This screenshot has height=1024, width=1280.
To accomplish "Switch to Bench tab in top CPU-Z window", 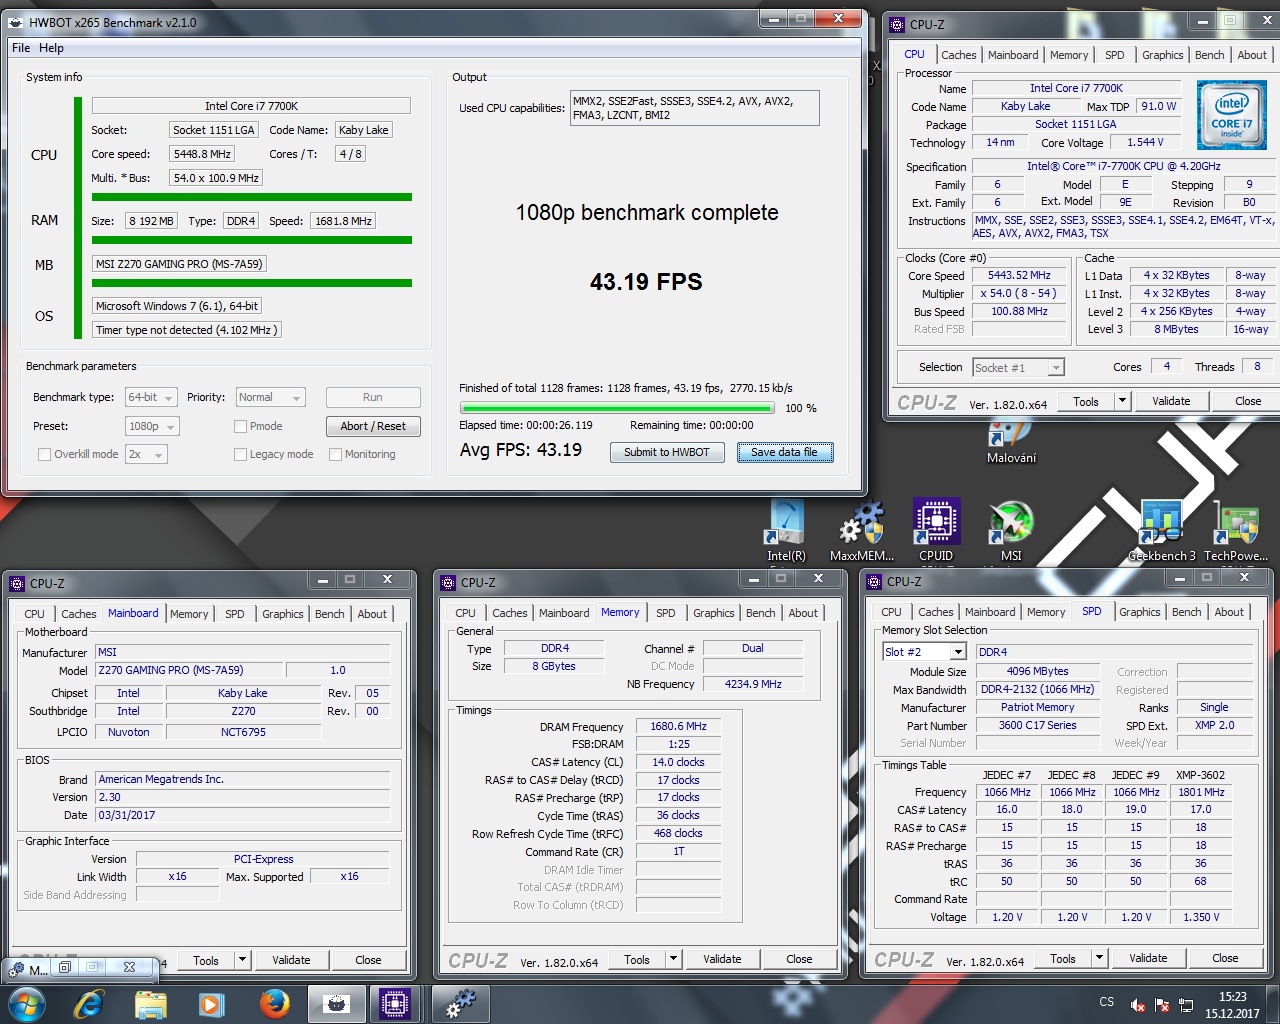I will click(x=1209, y=55).
